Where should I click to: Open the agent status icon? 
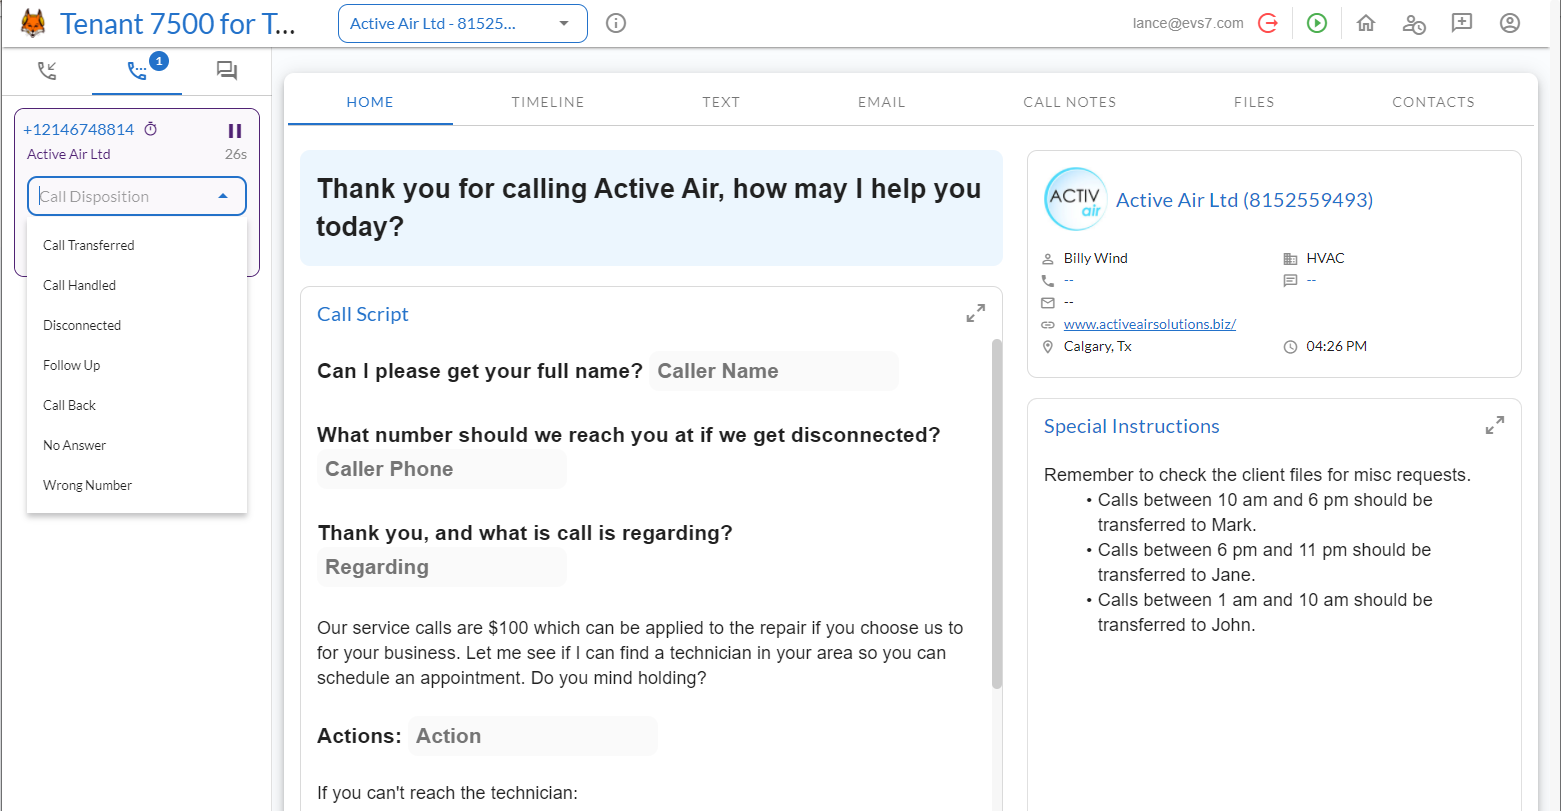click(1413, 22)
